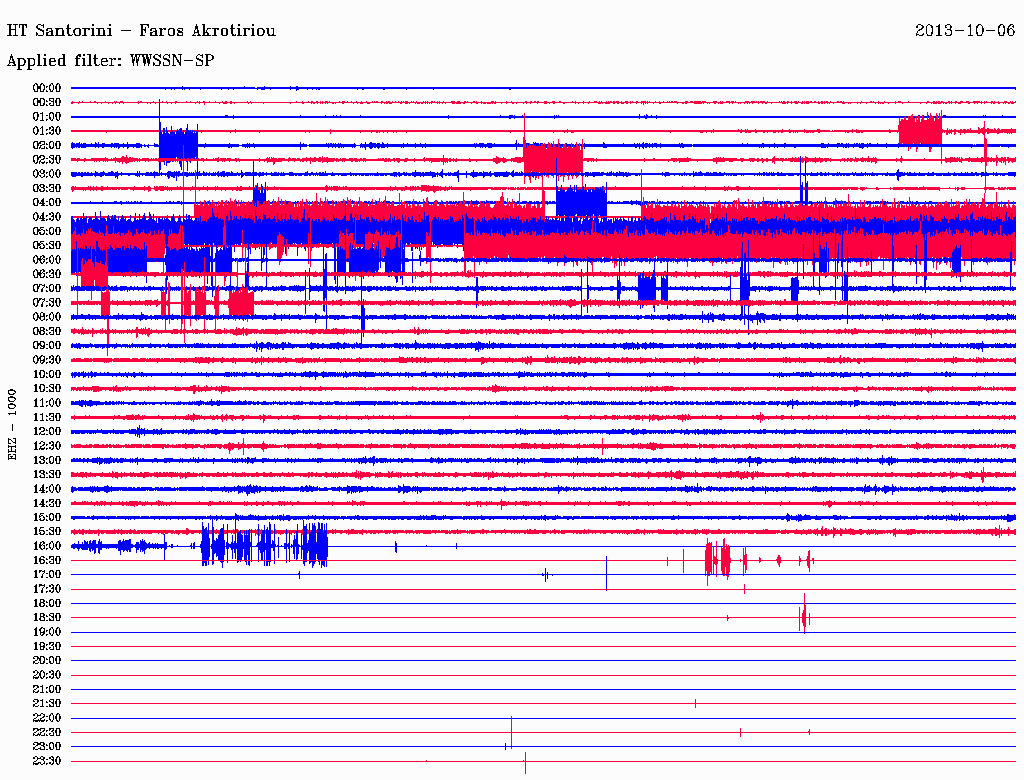Click the 03:00 time label
This screenshot has height=780, width=1024.
[x=47, y=174]
